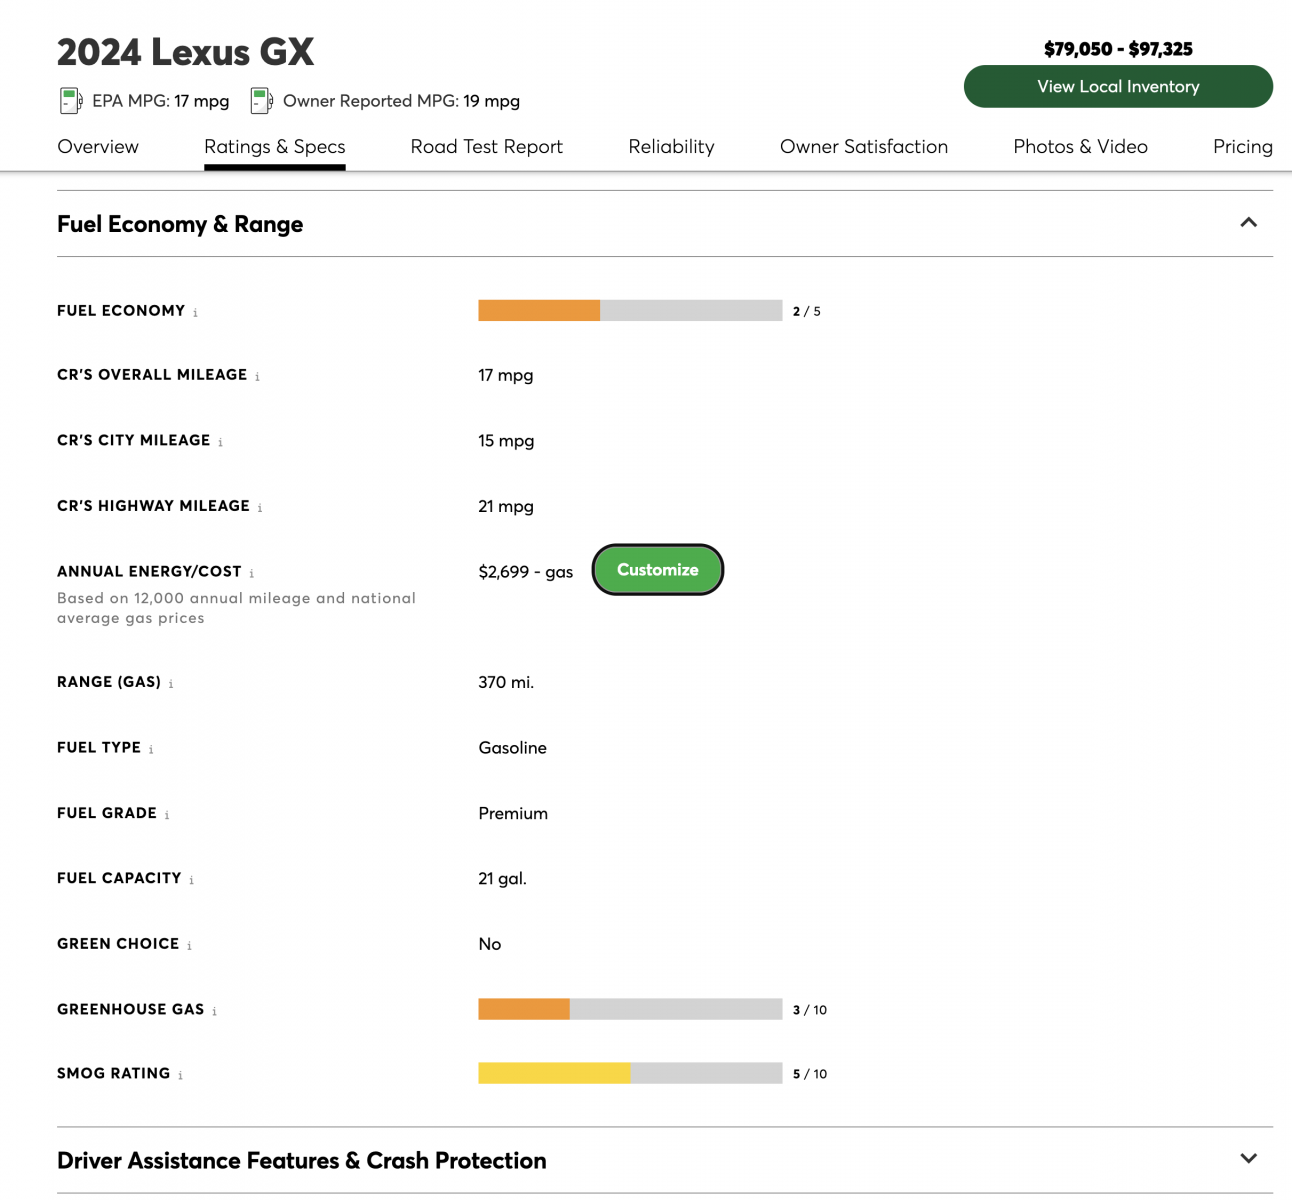This screenshot has width=1292, height=1200.
Task: Click info icon beside Fuel Economy label
Action: [x=195, y=313]
